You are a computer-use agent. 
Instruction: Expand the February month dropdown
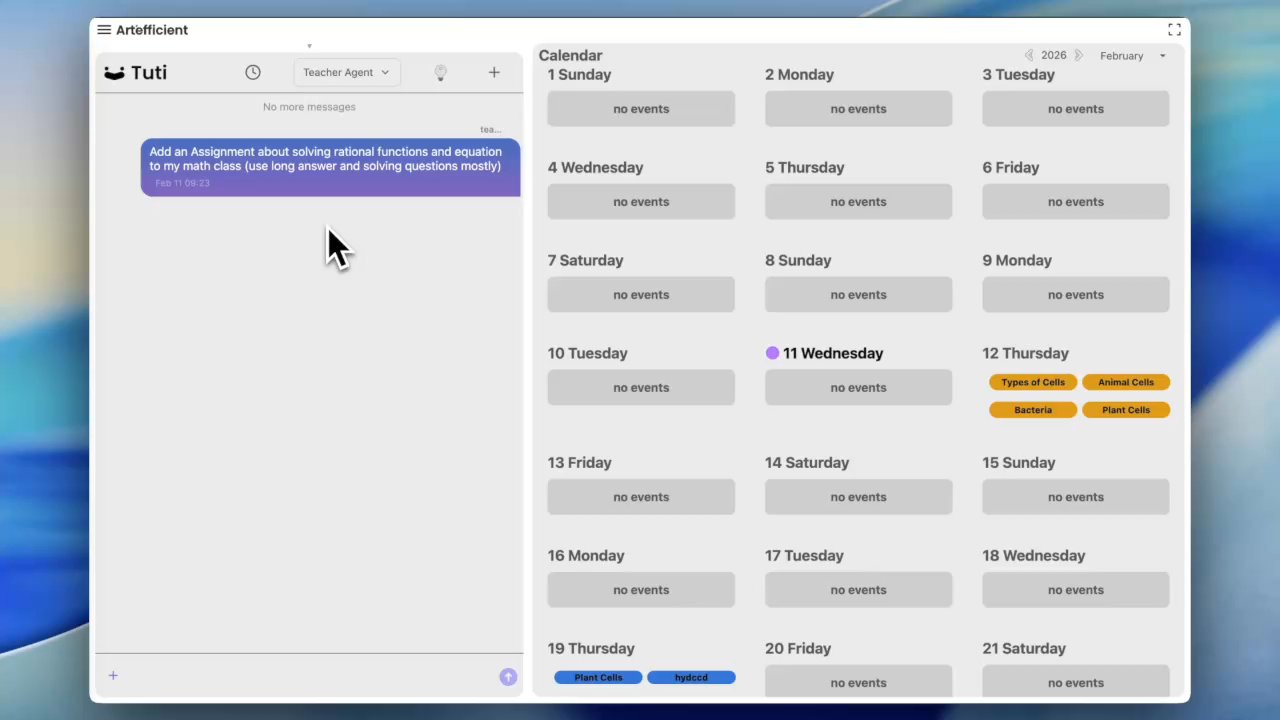[1132, 56]
